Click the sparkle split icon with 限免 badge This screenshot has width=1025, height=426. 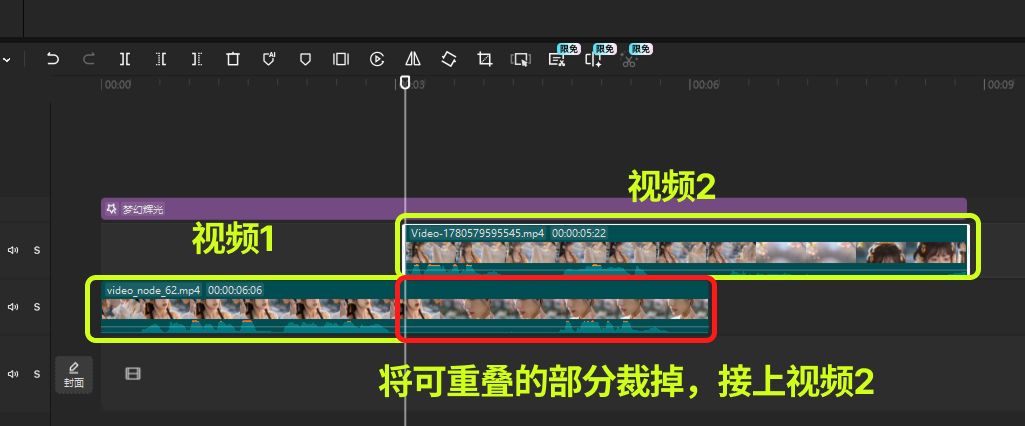[593, 60]
